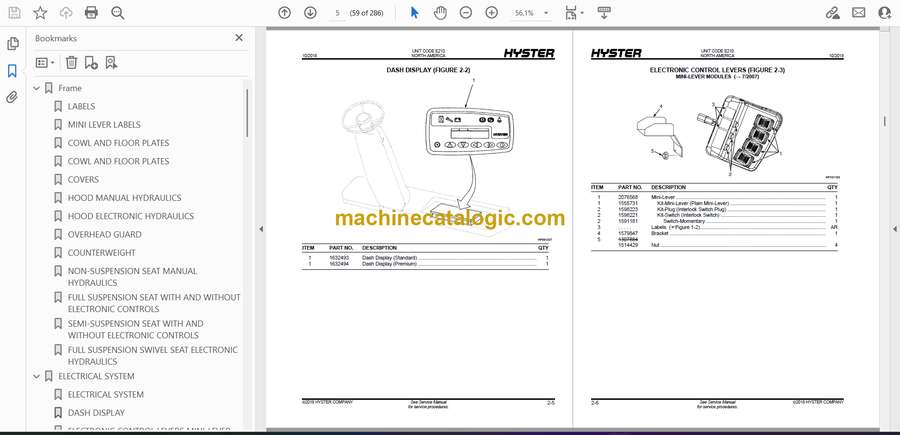Delete selected bookmark with trash icon
900x435 pixels.
71,63
